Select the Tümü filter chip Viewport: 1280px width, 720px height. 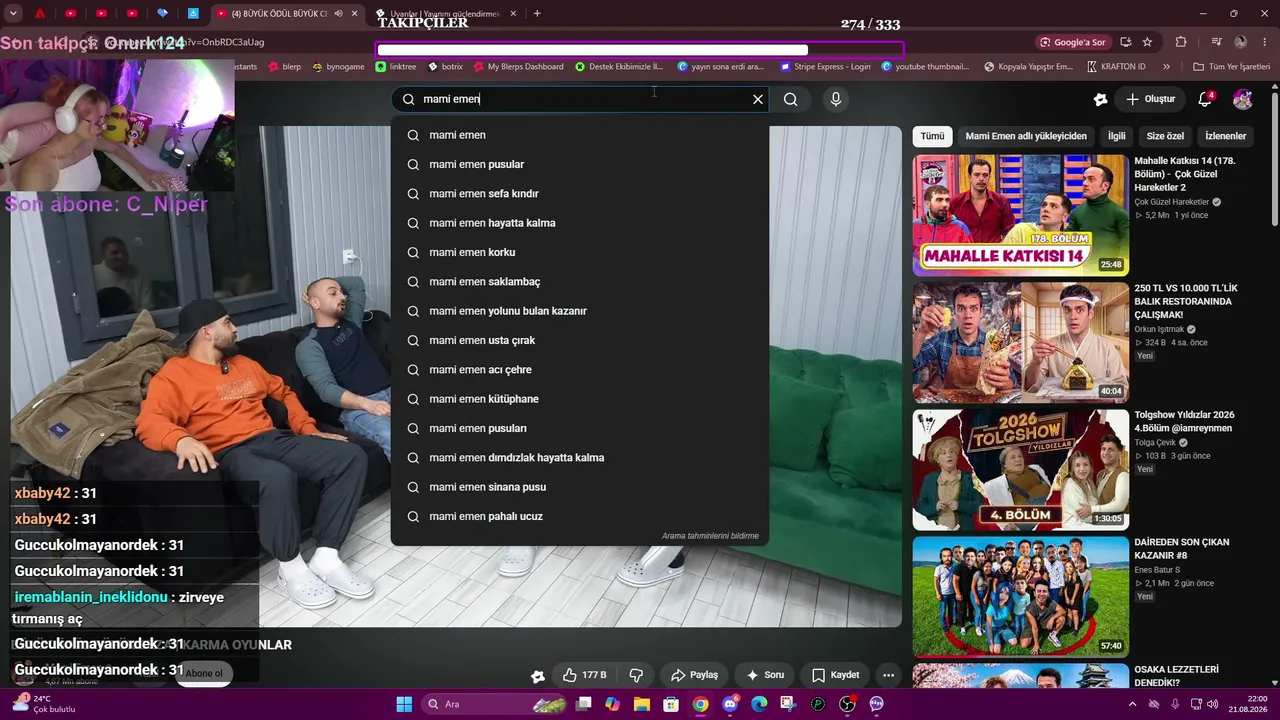tap(932, 136)
